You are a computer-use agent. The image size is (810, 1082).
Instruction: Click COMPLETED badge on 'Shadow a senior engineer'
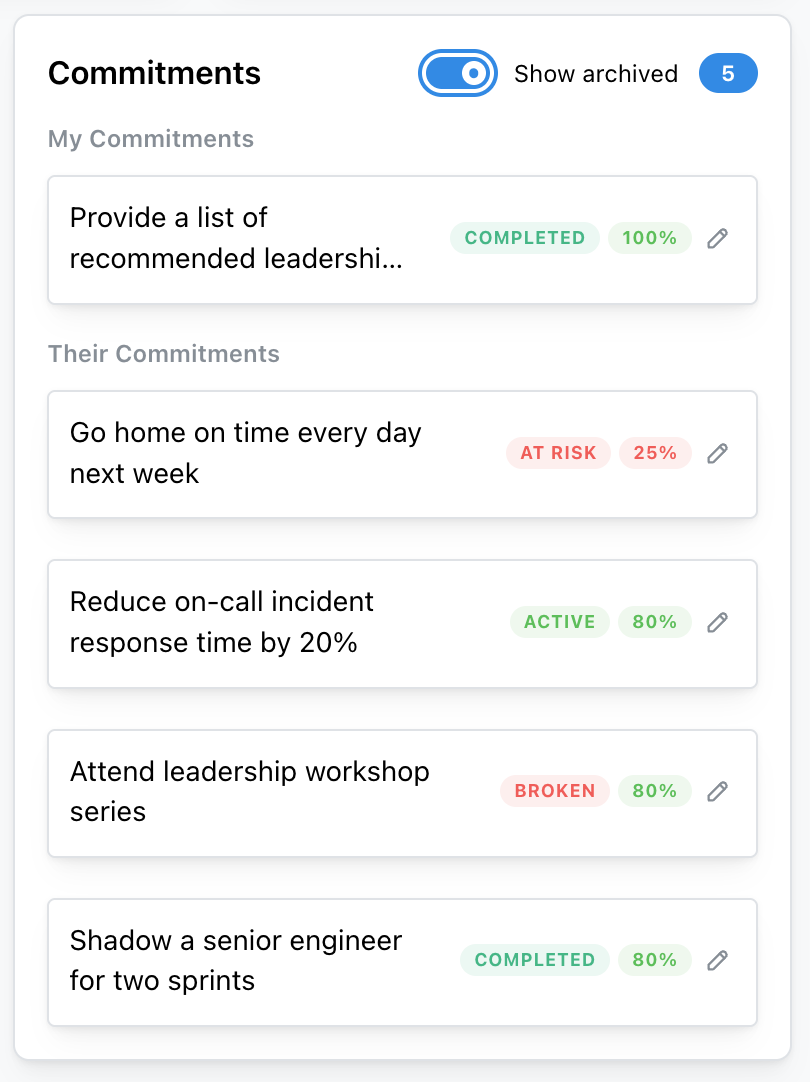pos(535,960)
